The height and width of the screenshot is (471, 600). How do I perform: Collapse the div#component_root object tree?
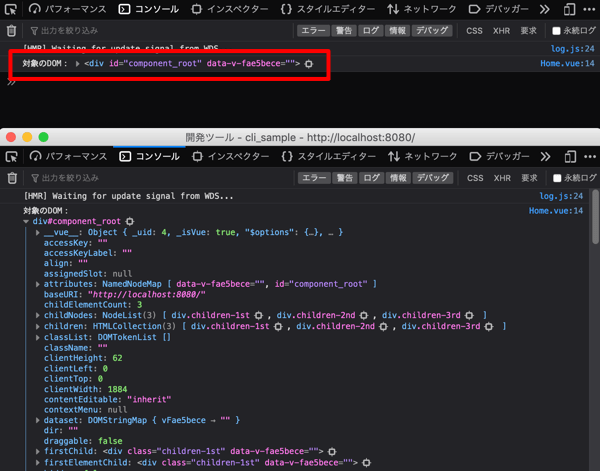[x=26, y=221]
